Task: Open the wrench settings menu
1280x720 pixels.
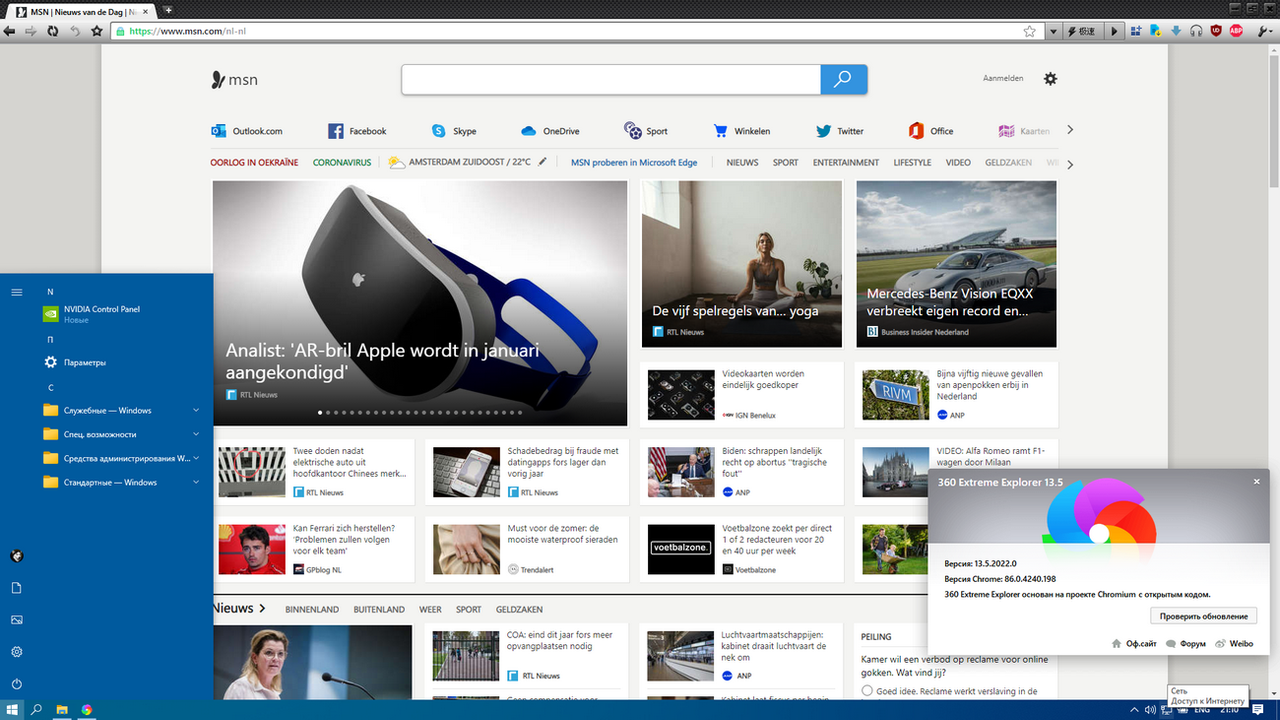Action: click(1266, 31)
